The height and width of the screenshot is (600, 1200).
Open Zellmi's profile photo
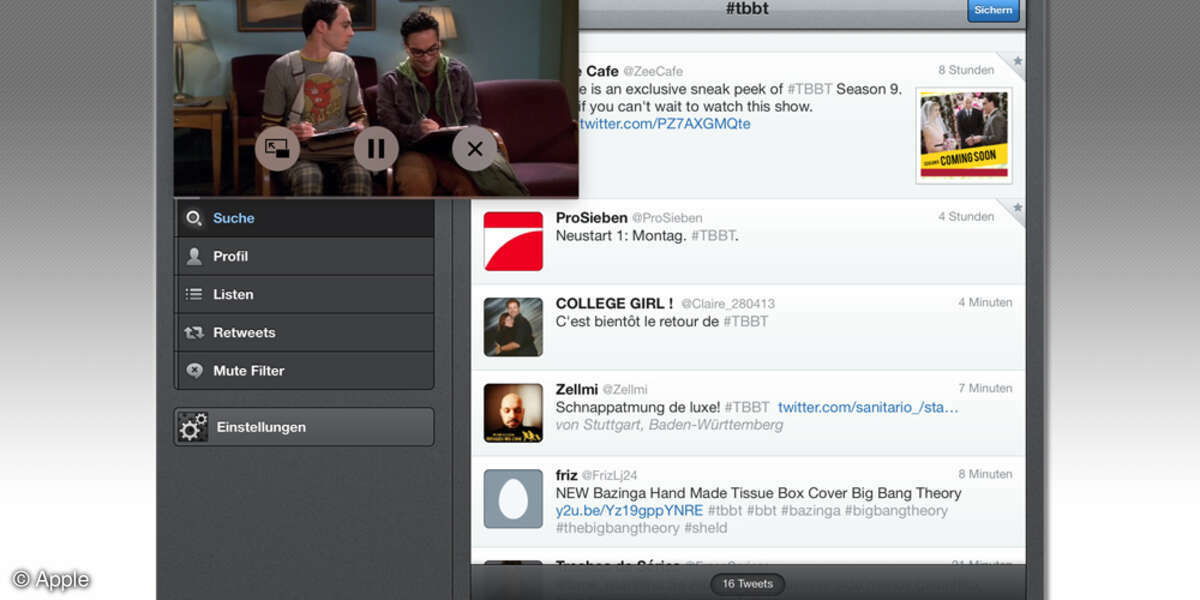pyautogui.click(x=513, y=413)
